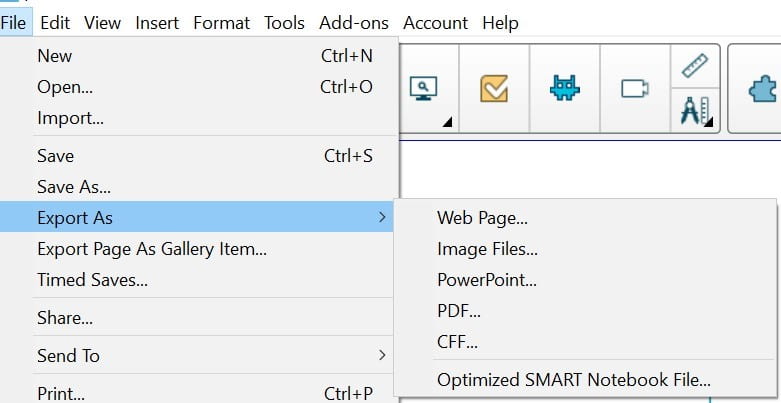Open the response assessment checkmark tool
Image resolution: width=781 pixels, height=403 pixels.
tap(494, 89)
